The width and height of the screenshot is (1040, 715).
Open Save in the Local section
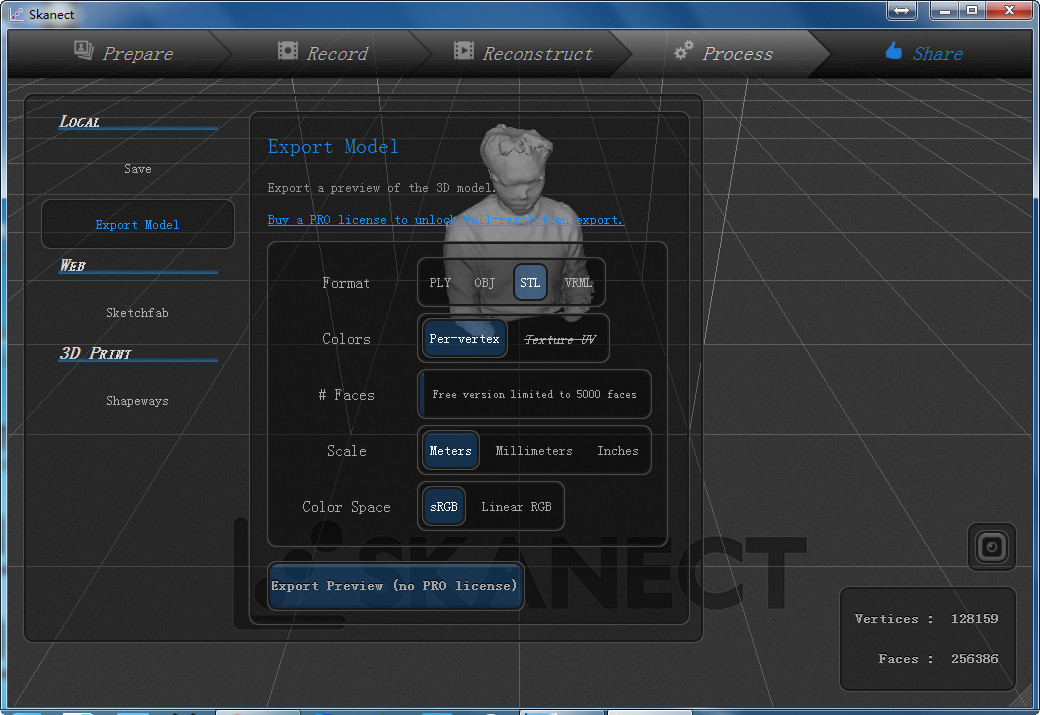coord(137,169)
